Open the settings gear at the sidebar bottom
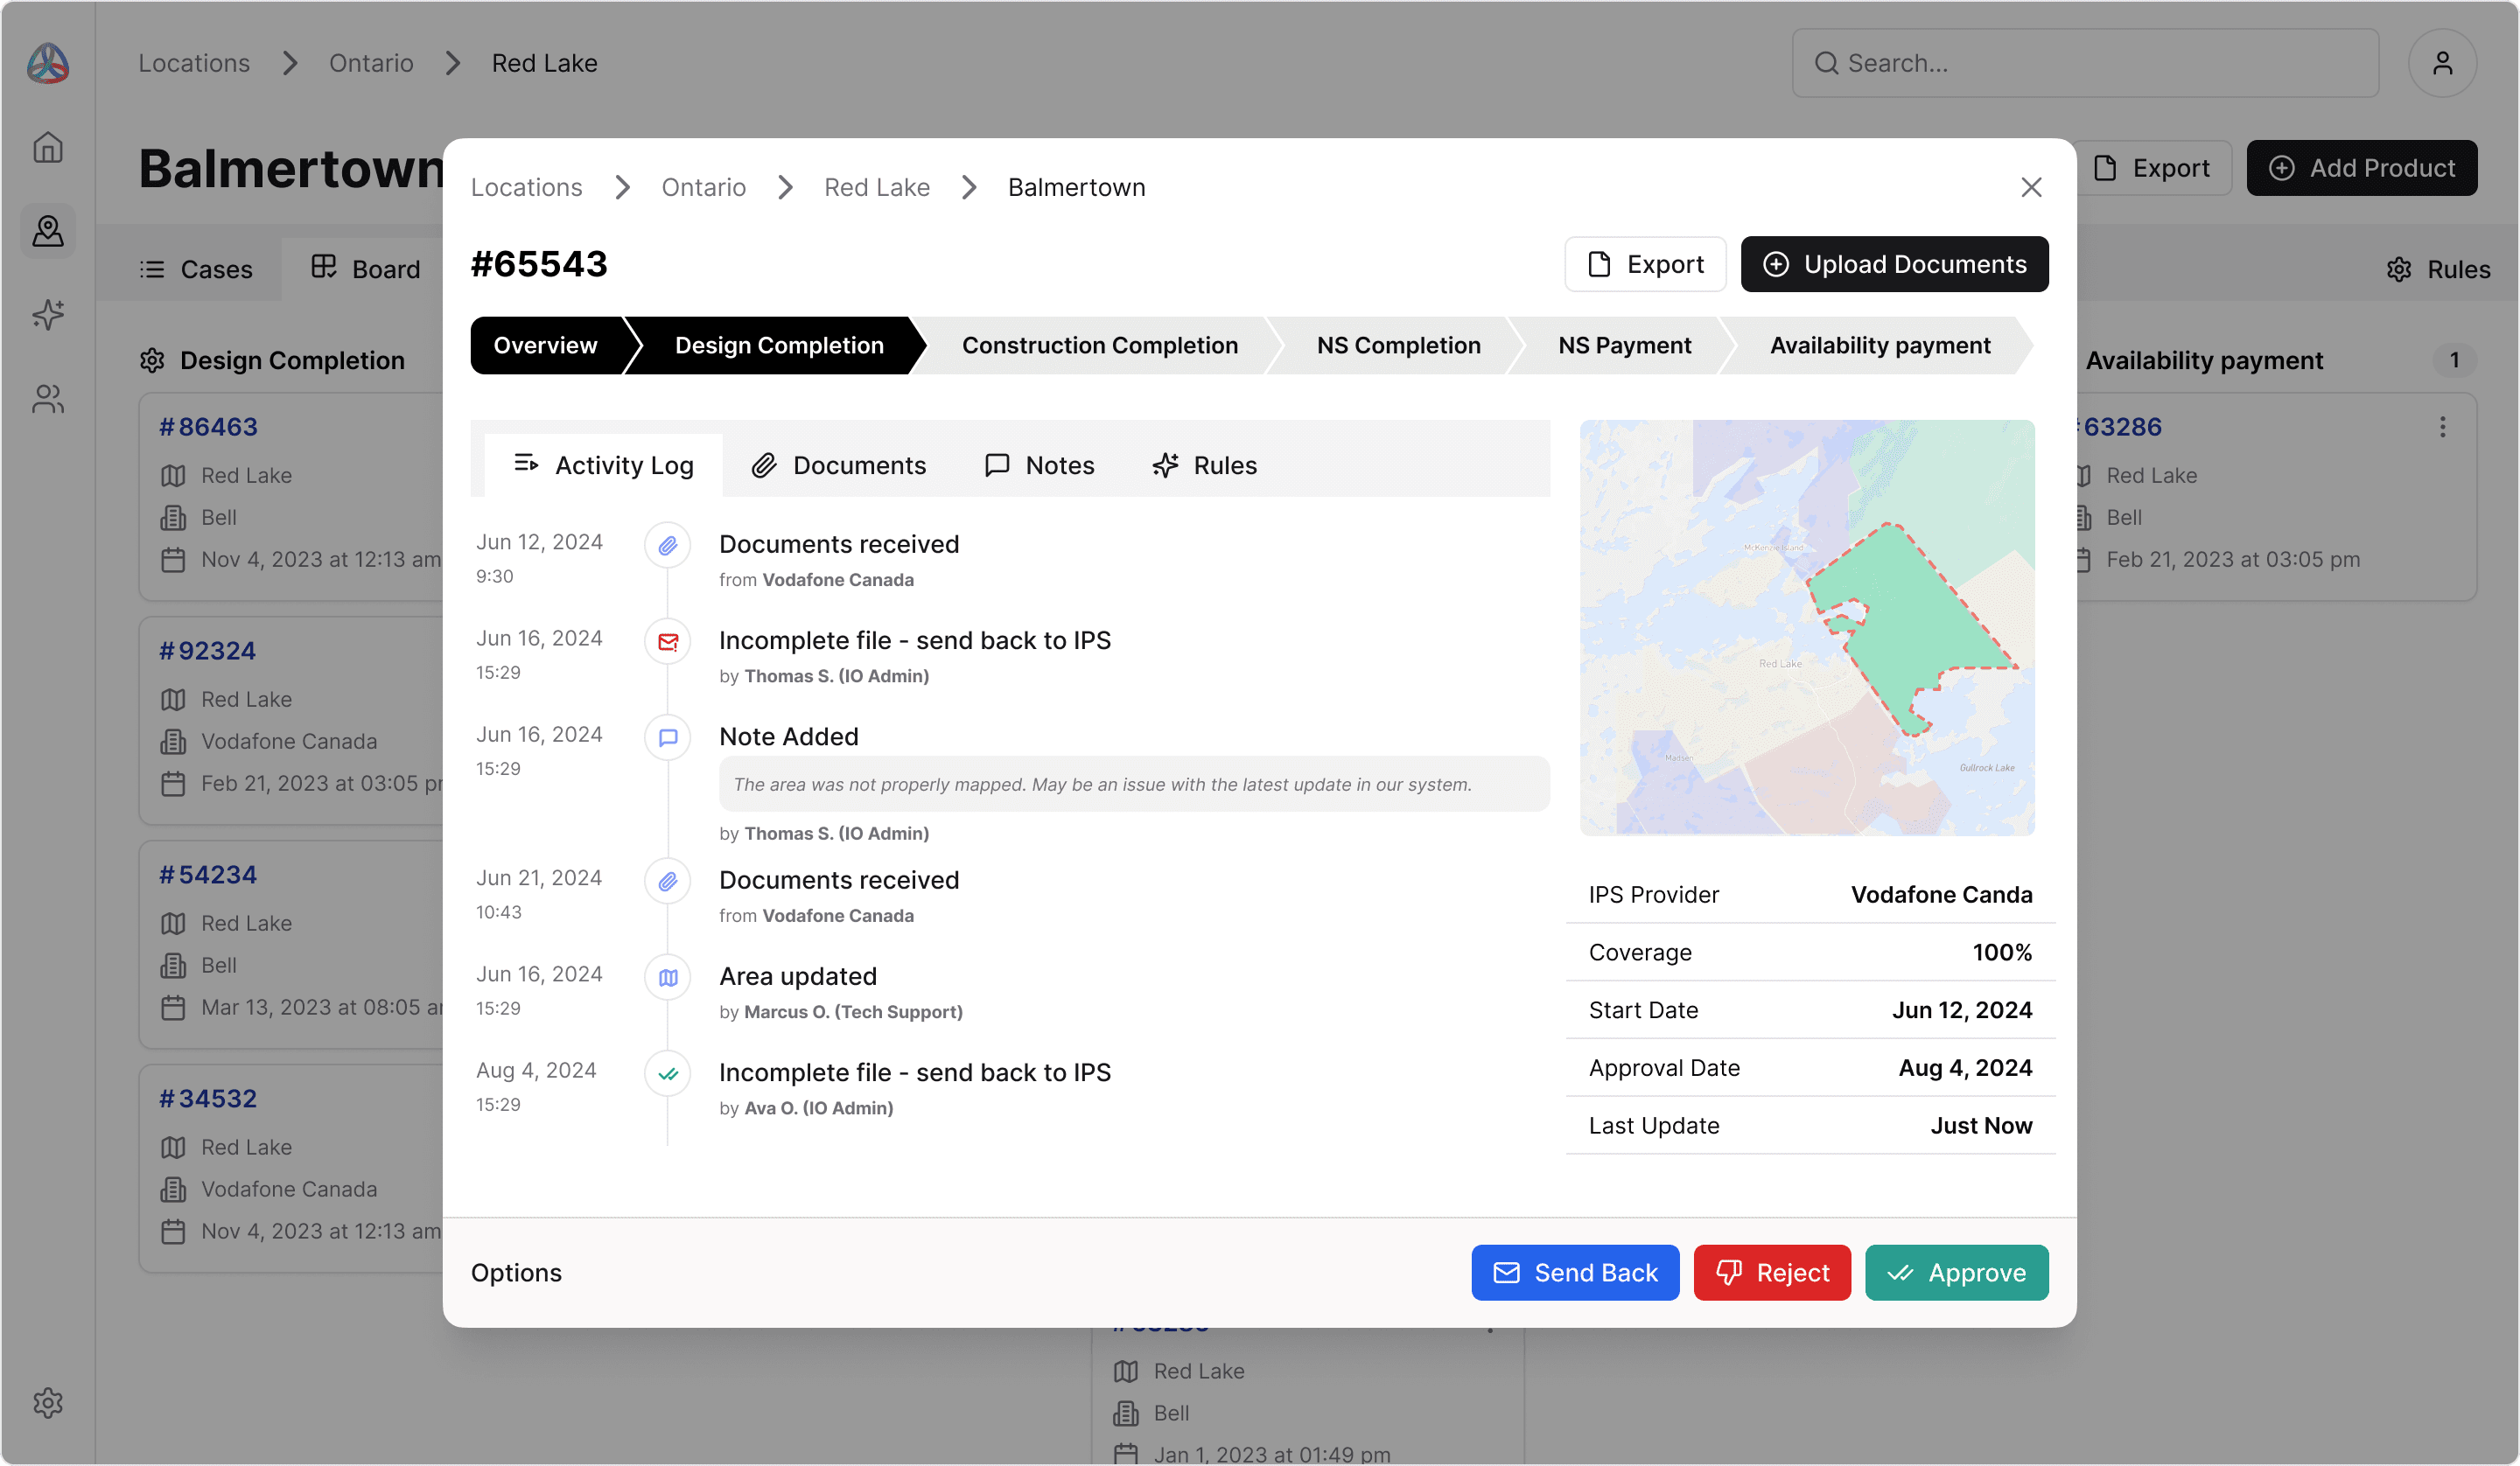This screenshot has height=1466, width=2520. pyautogui.click(x=47, y=1402)
